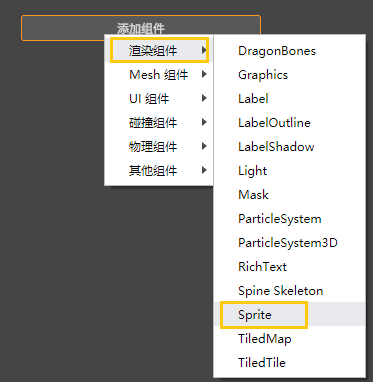The height and width of the screenshot is (382, 373).
Task: Choose ParticleSystem from the list
Action: [x=289, y=219]
